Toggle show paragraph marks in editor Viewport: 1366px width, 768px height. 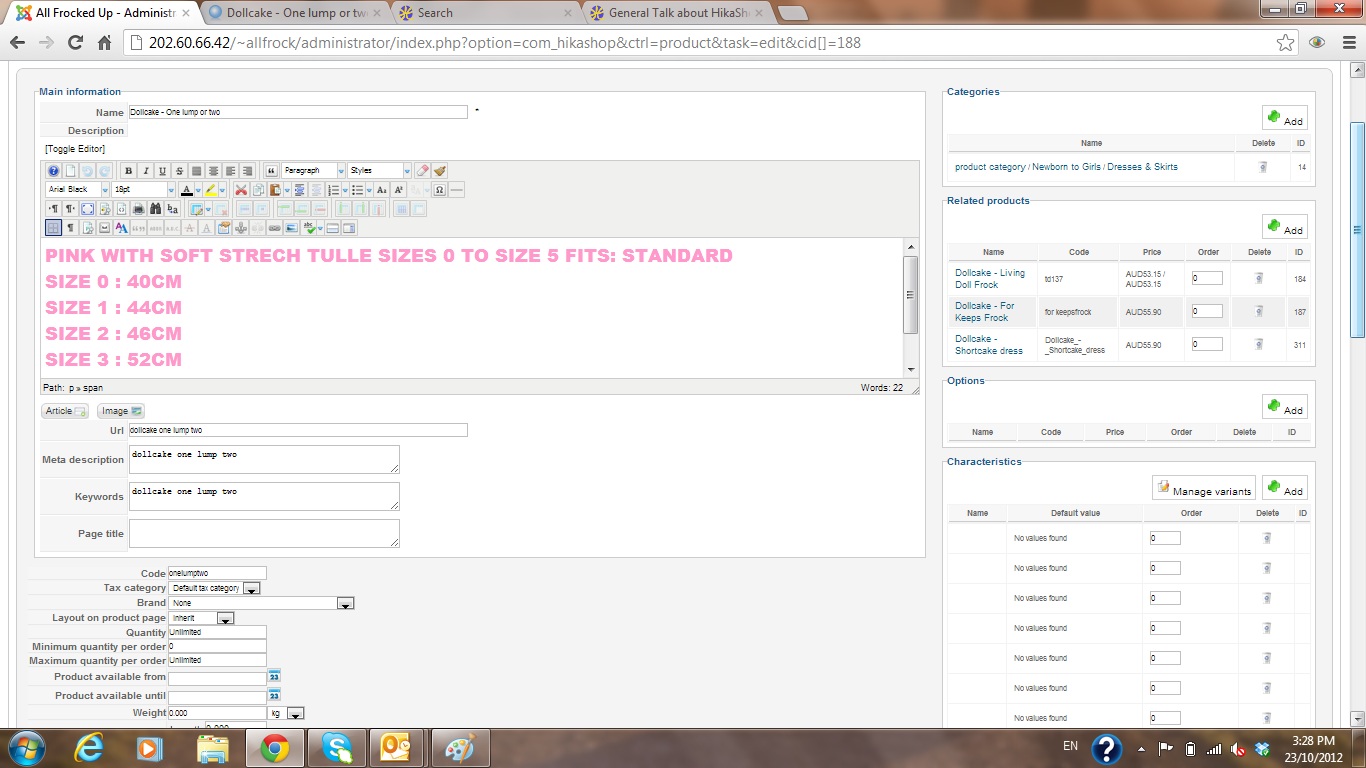[x=71, y=228]
